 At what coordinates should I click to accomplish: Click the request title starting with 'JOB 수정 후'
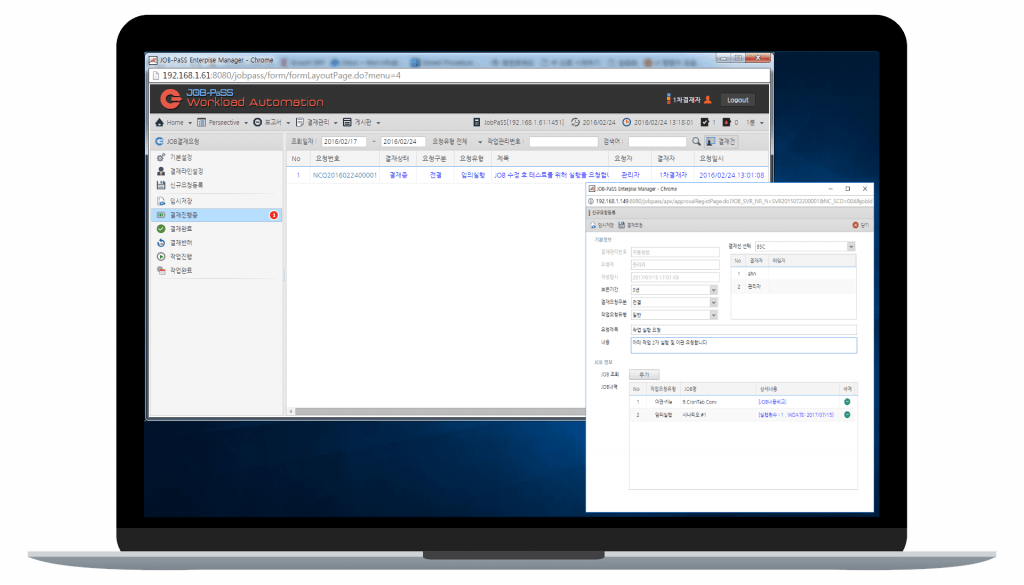(x=551, y=175)
